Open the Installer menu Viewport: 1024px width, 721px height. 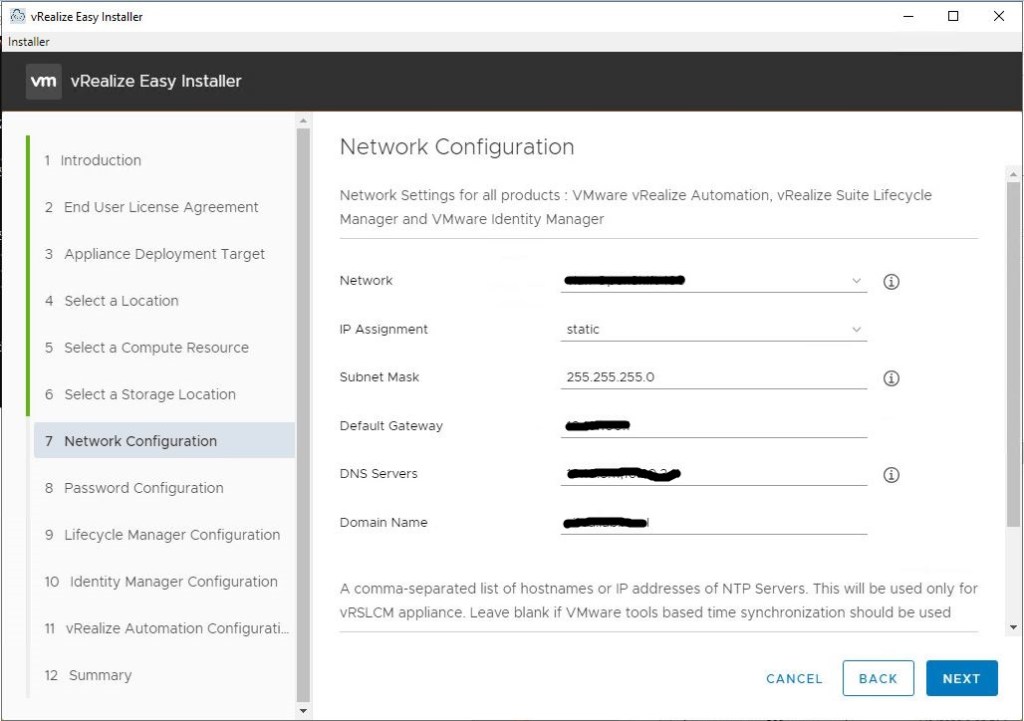click(29, 42)
